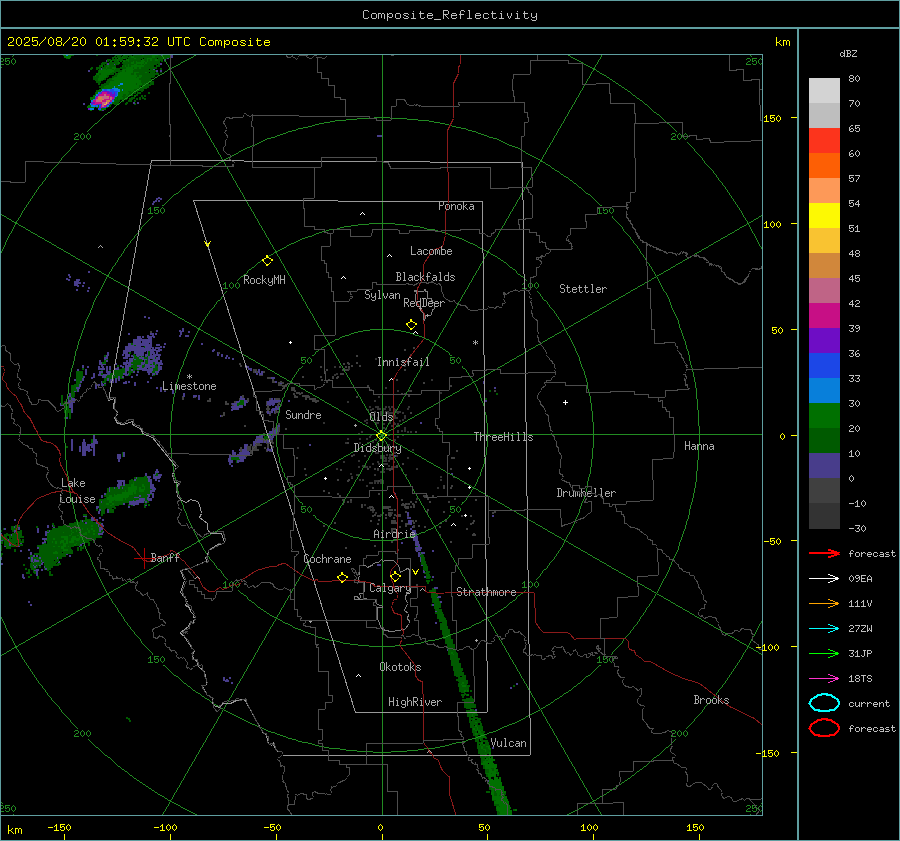Click the Blackfalds city label

[425, 277]
